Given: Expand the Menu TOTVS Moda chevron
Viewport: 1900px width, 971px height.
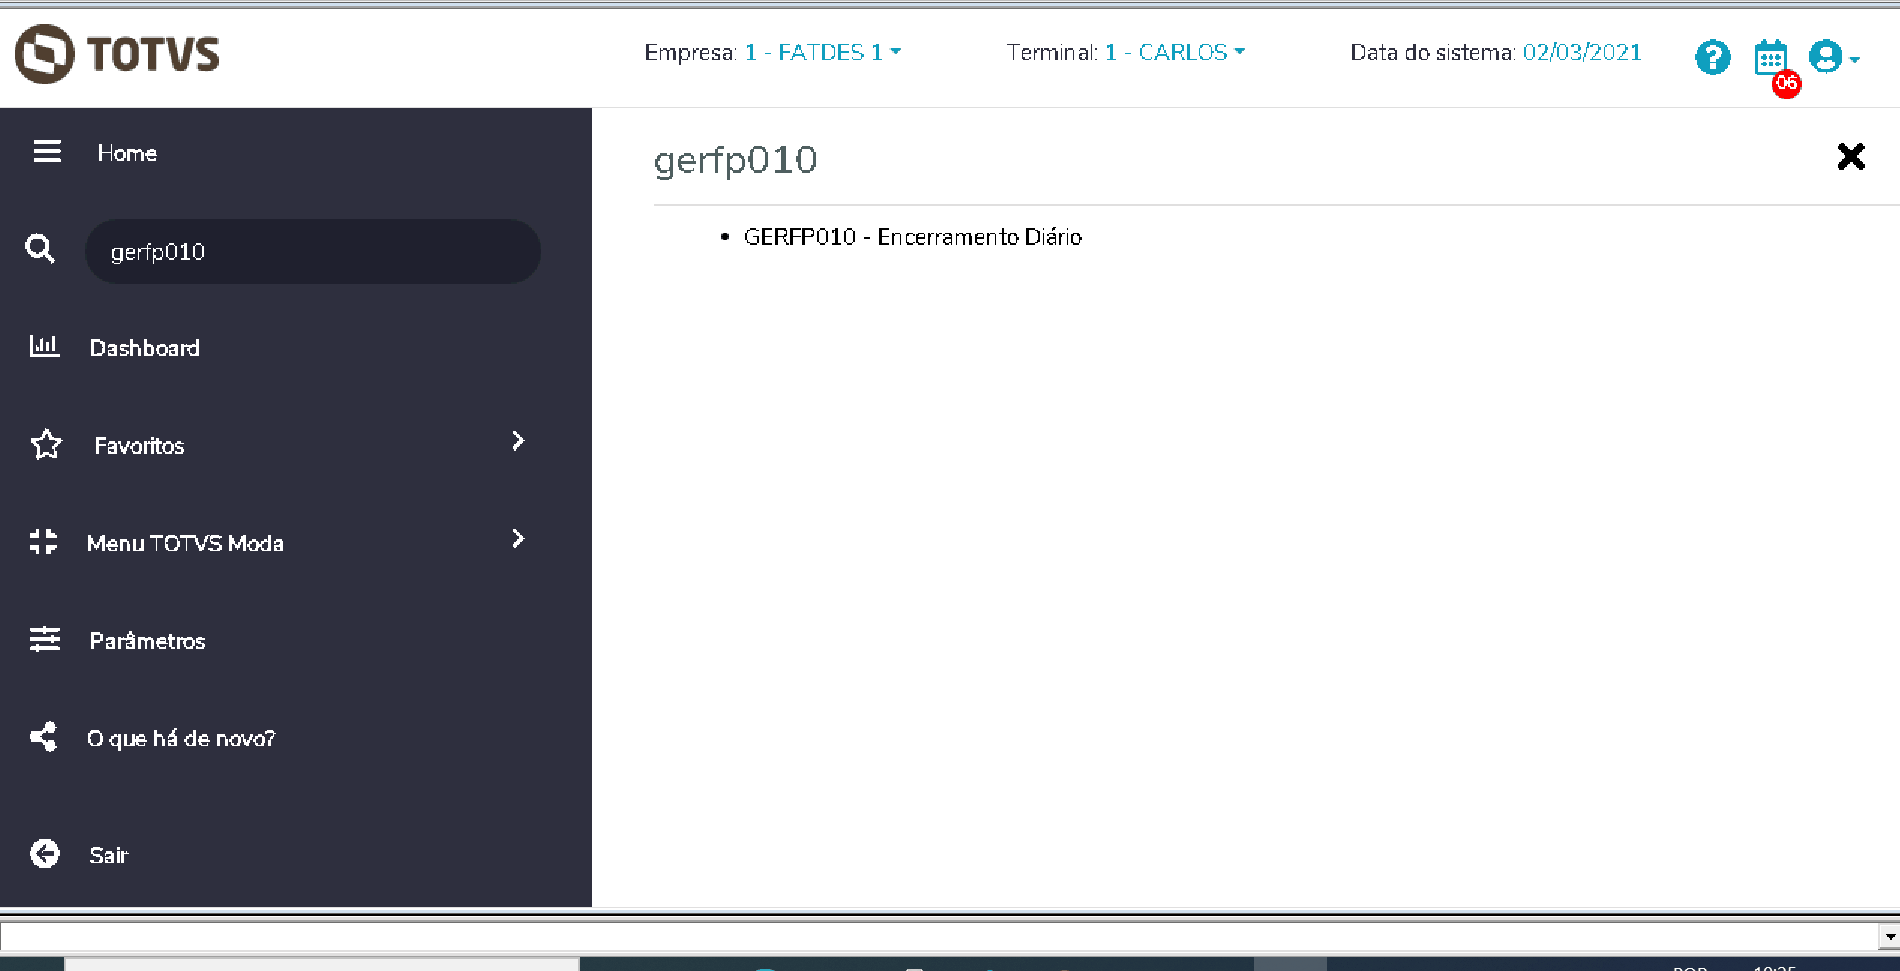Looking at the screenshot, I should 518,539.
